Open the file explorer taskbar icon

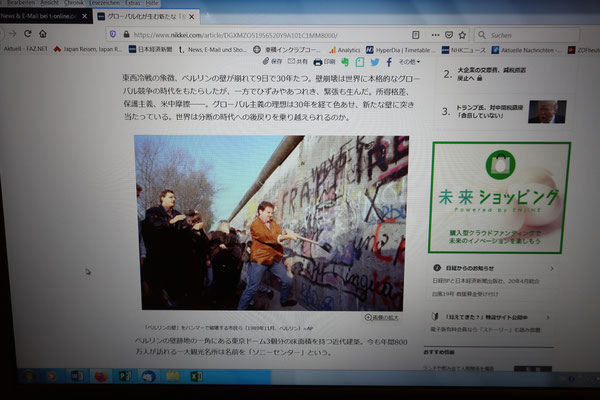tap(173, 377)
